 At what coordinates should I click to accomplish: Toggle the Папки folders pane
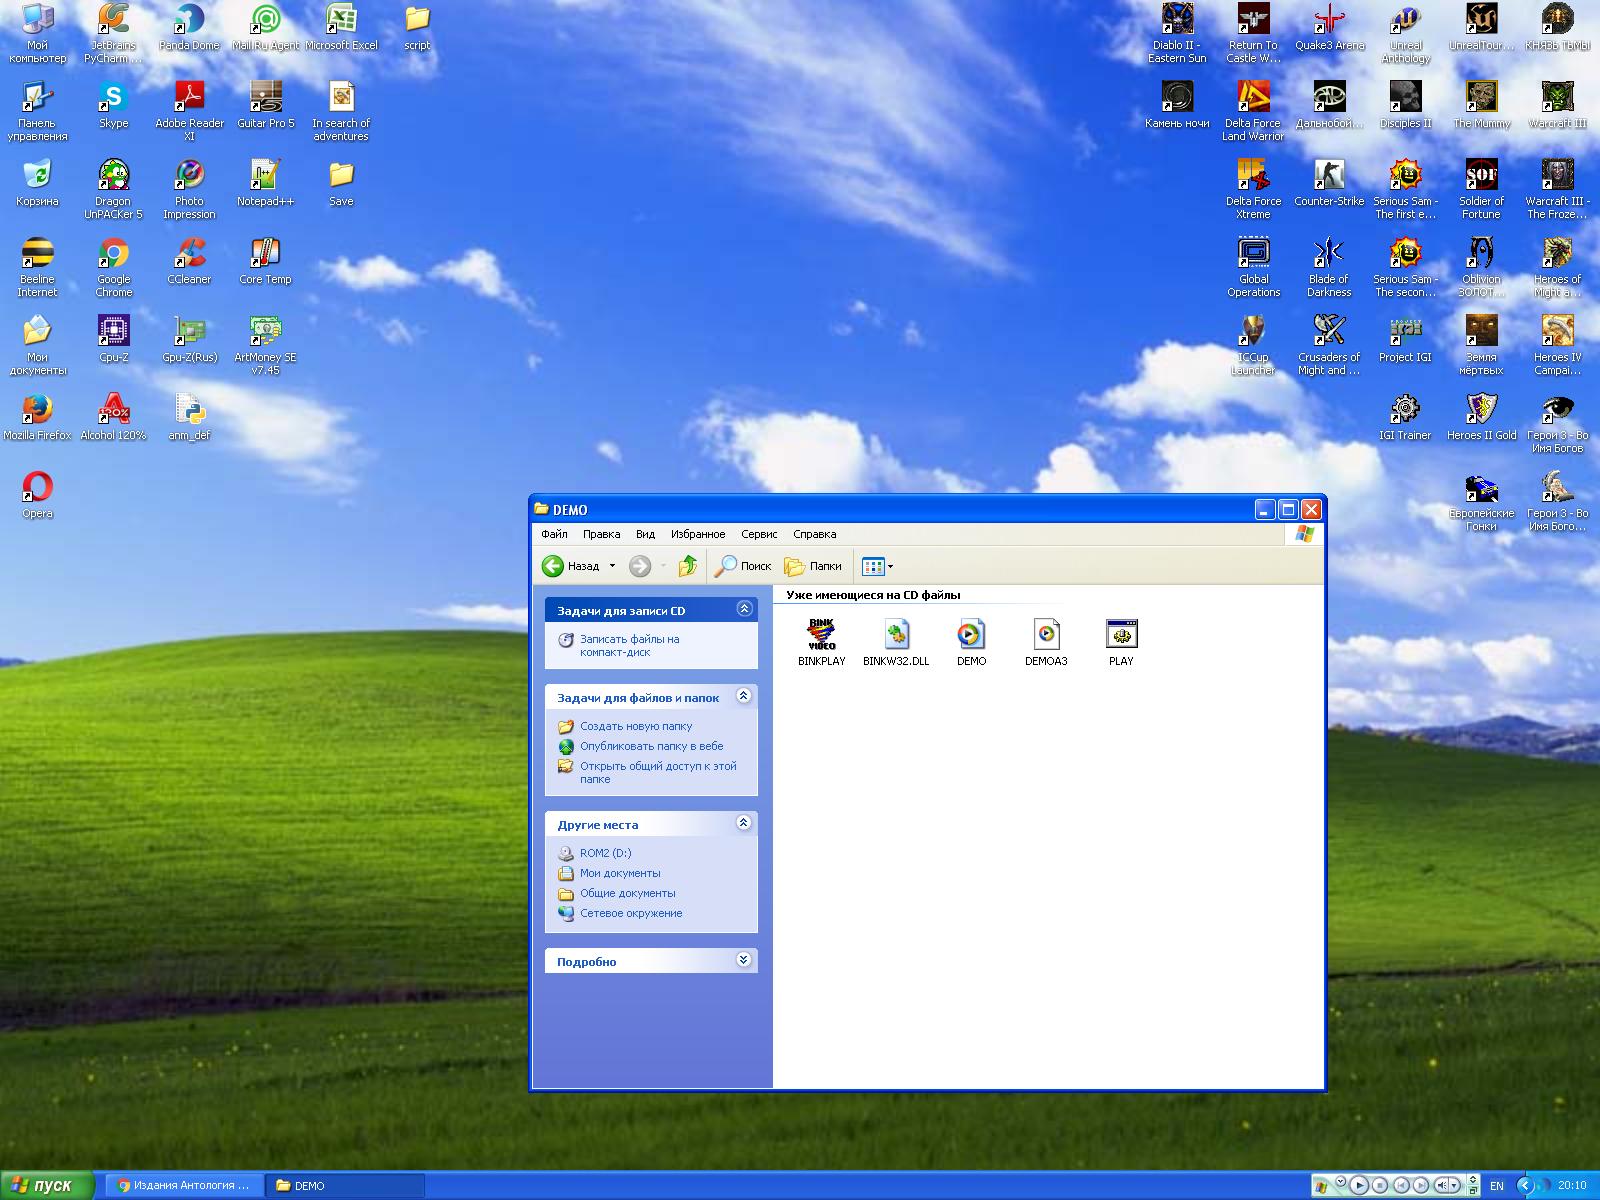click(x=813, y=566)
